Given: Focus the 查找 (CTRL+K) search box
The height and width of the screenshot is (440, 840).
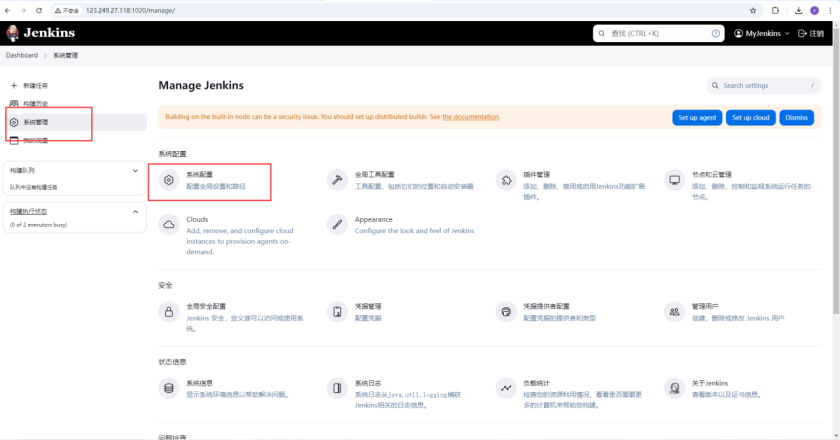Looking at the screenshot, I should click(658, 33).
